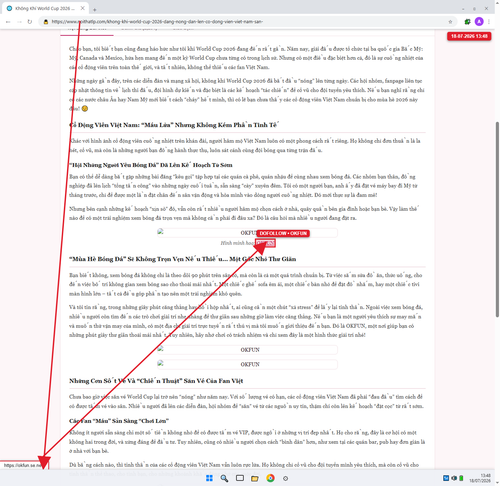This screenshot has height=486, width=500.
Task: Open Chrome's three-dot menu
Action: pos(489,22)
